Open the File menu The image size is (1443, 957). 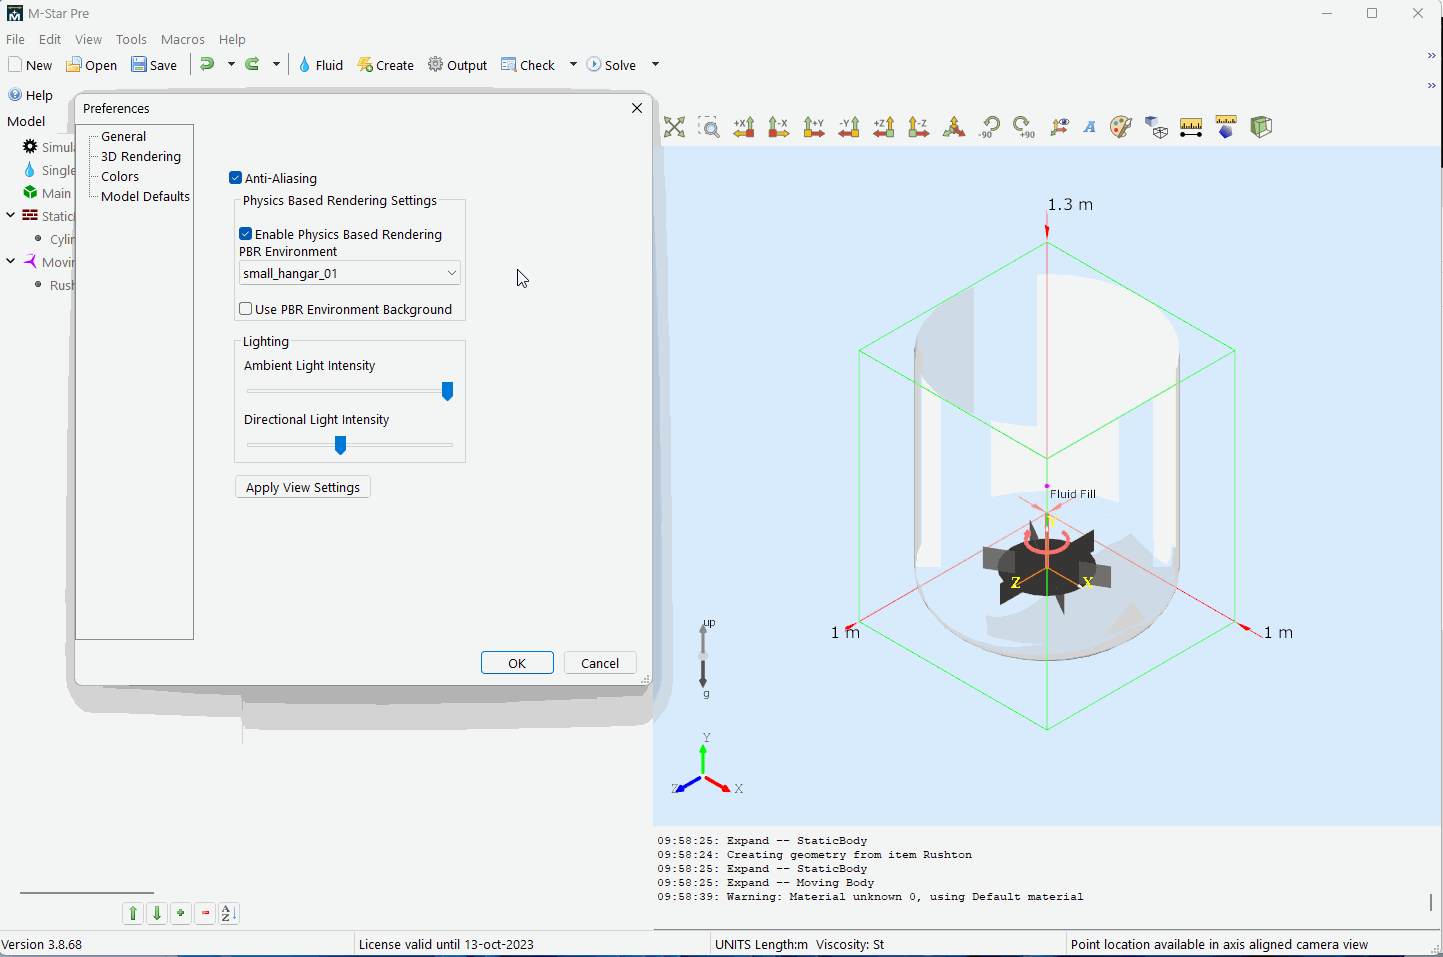[x=15, y=39]
